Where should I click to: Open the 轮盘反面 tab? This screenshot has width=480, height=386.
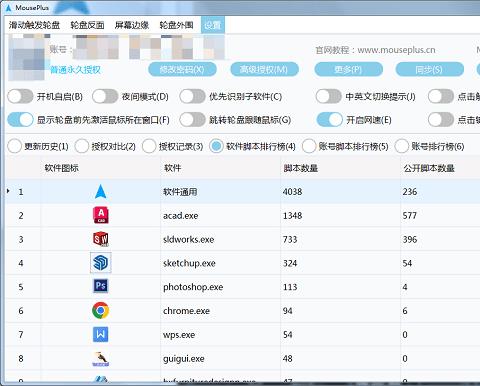pos(87,25)
